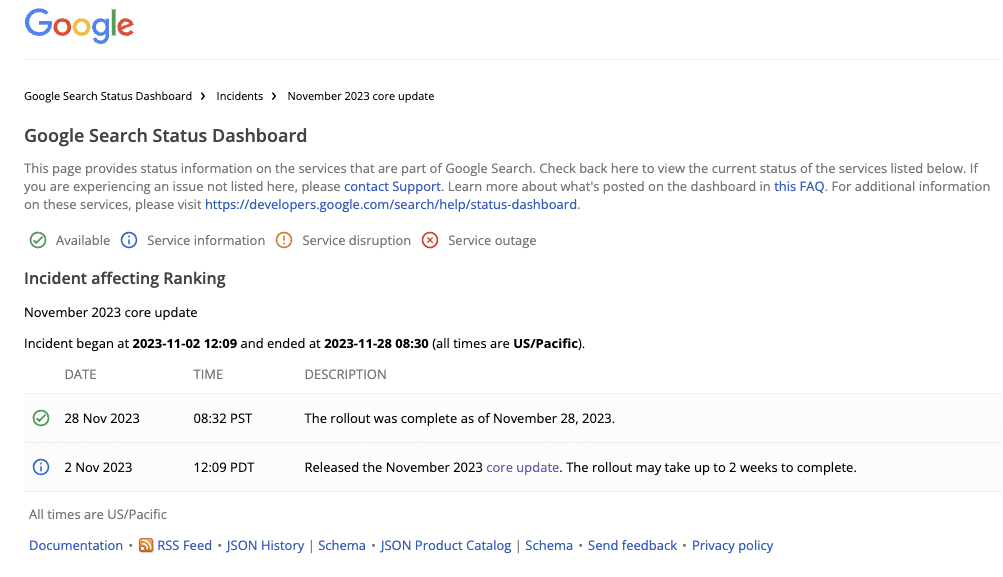Select November 2023 core update breadcrumb
This screenshot has width=1003, height=577.
[361, 96]
